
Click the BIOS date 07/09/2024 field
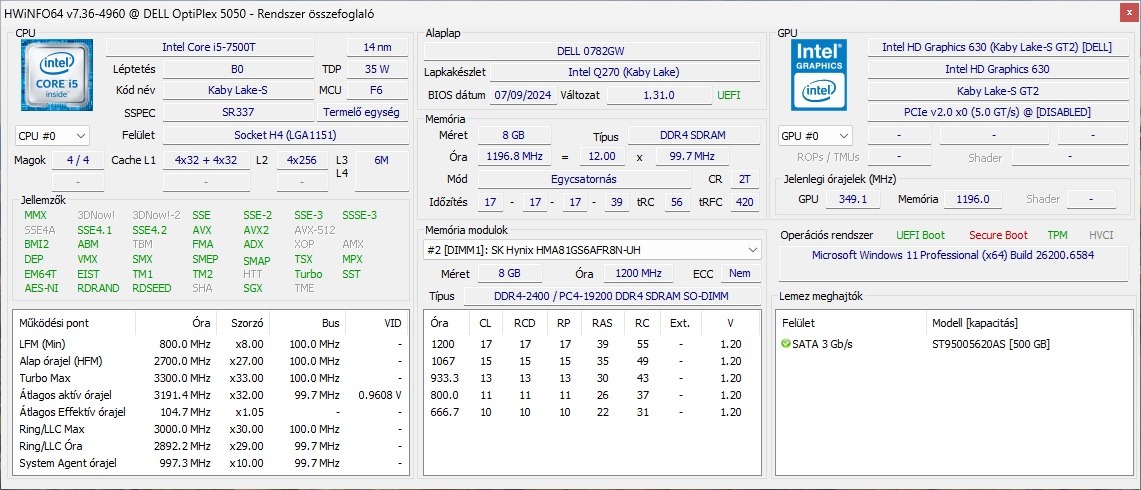[x=523, y=95]
